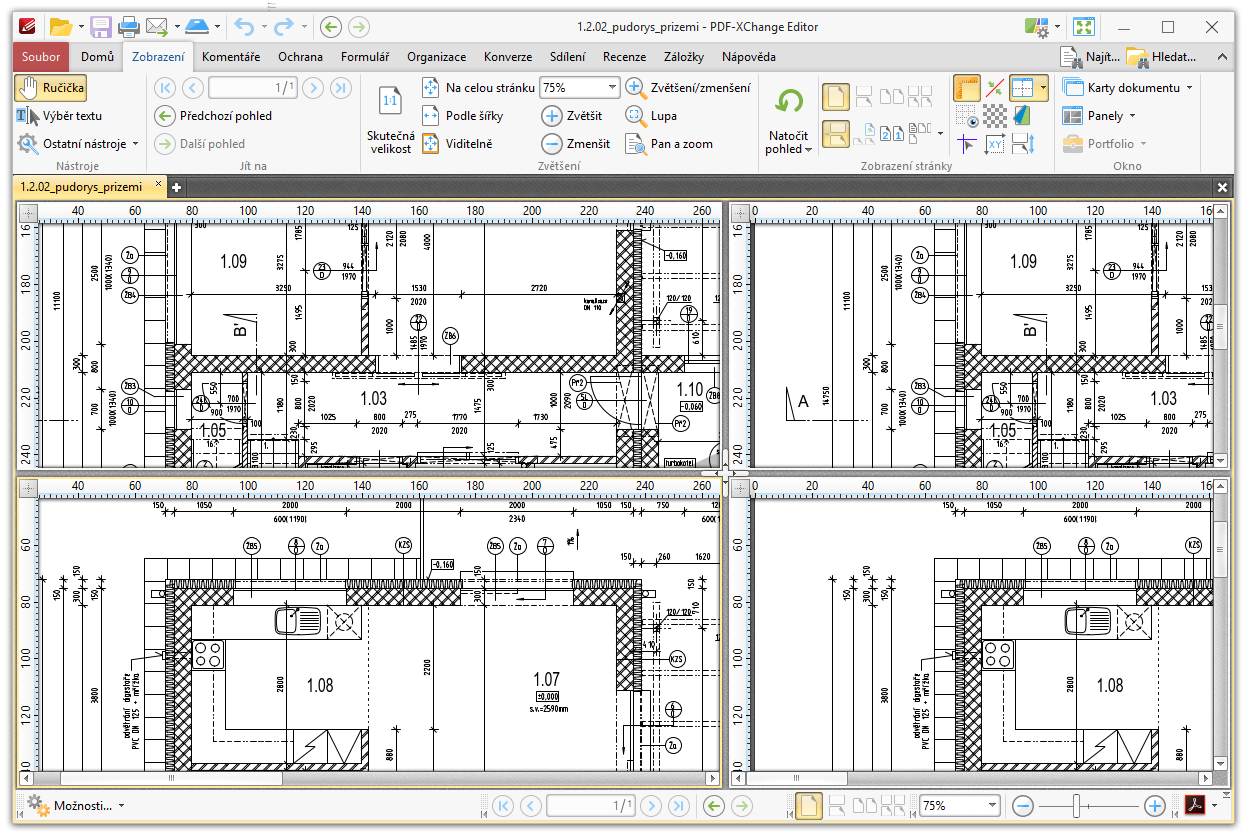This screenshot has height=837, width=1246.
Task: Add a new document tab with plus
Action: click(176, 187)
